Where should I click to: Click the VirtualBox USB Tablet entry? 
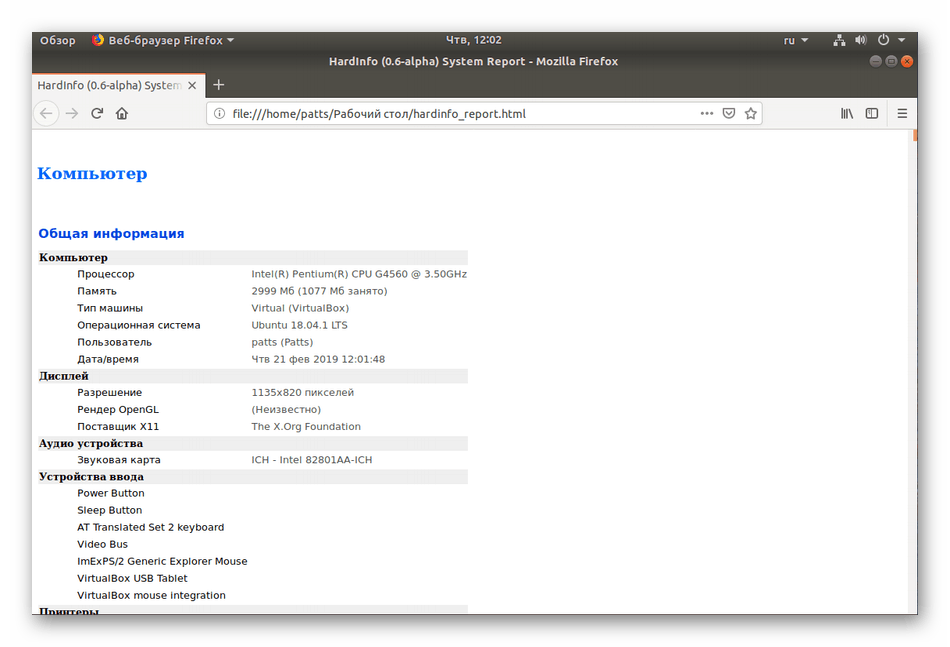pos(132,577)
